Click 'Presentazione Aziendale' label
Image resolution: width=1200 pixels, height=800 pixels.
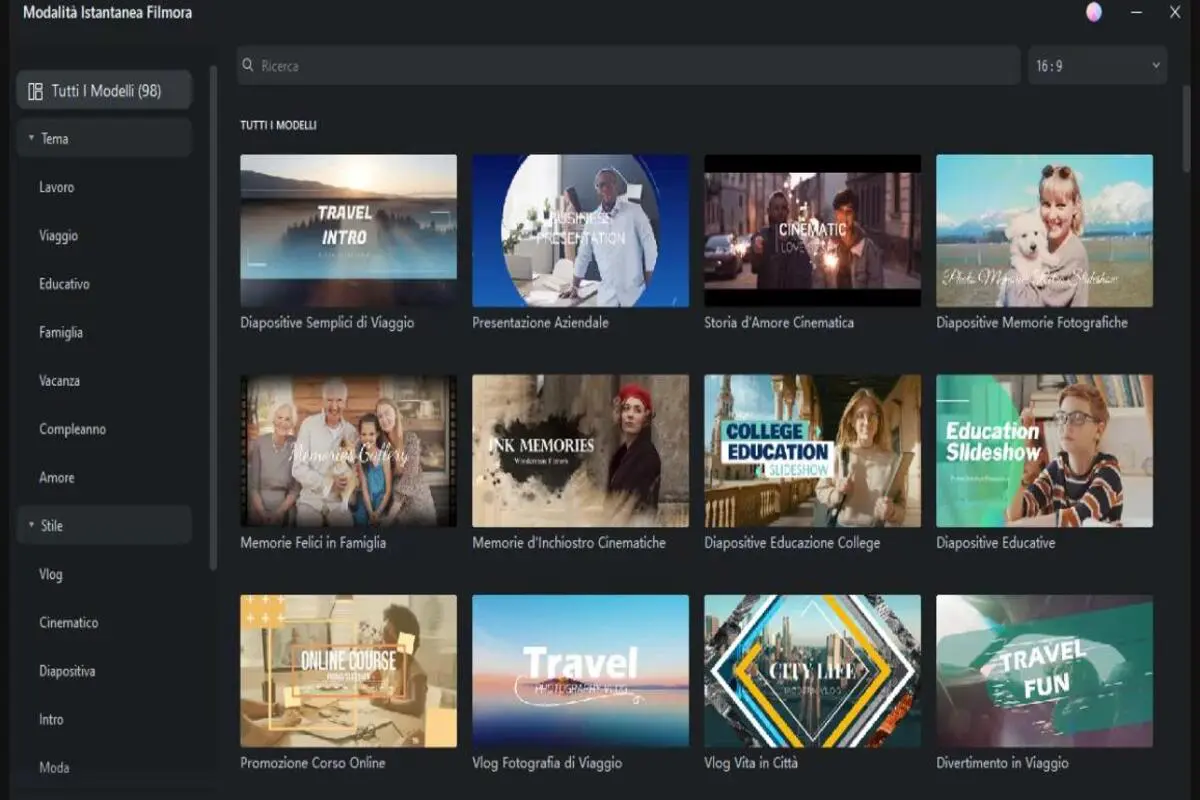(x=540, y=323)
